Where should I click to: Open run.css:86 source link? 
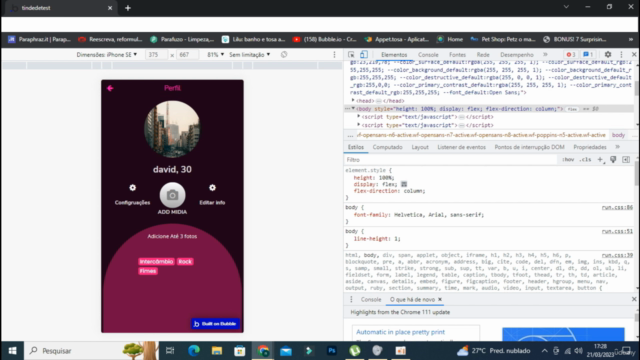pyautogui.click(x=617, y=207)
